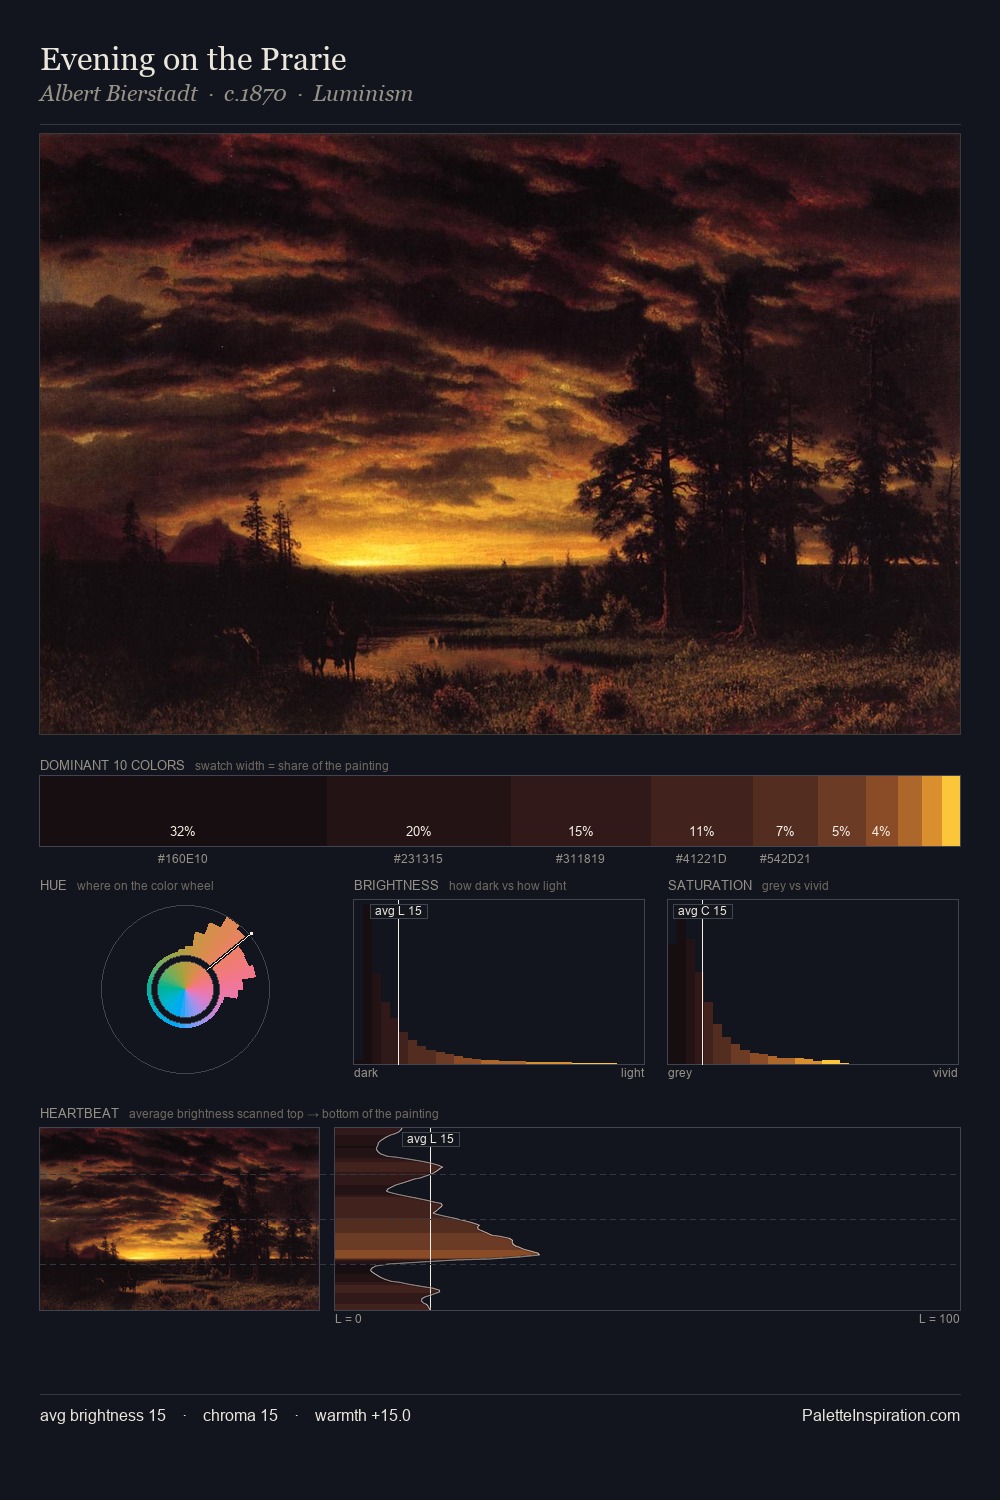This screenshot has height=1500, width=1000.
Task: Select the 4% orange-brown swatch
Action: [882, 811]
